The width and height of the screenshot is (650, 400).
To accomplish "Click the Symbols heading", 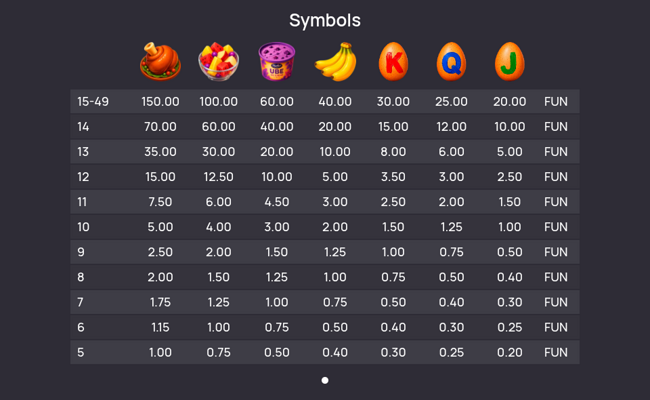I will coord(325,20).
